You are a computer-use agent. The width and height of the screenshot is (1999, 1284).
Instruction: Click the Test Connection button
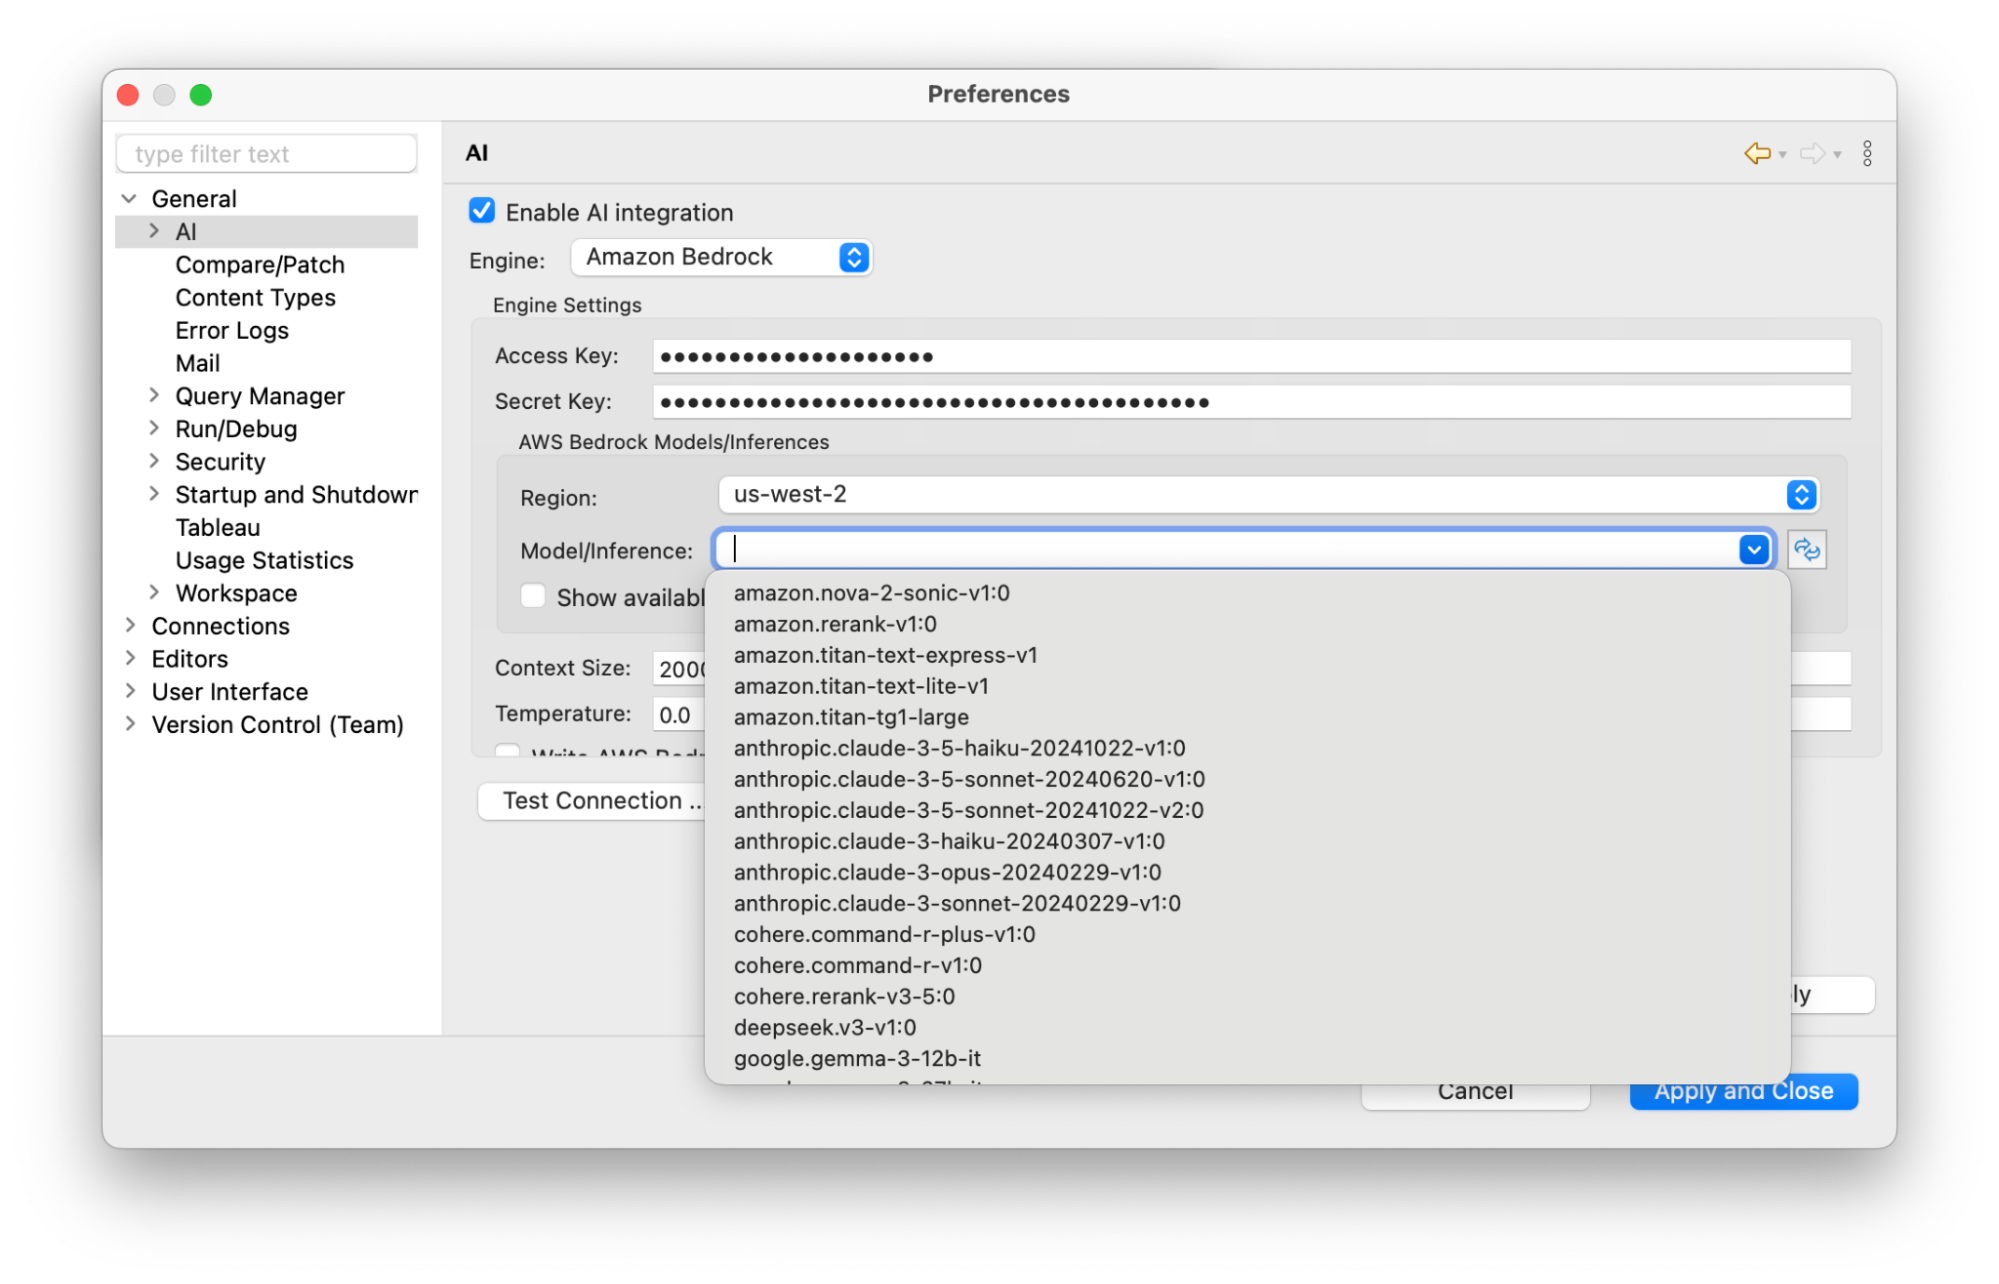[592, 801]
